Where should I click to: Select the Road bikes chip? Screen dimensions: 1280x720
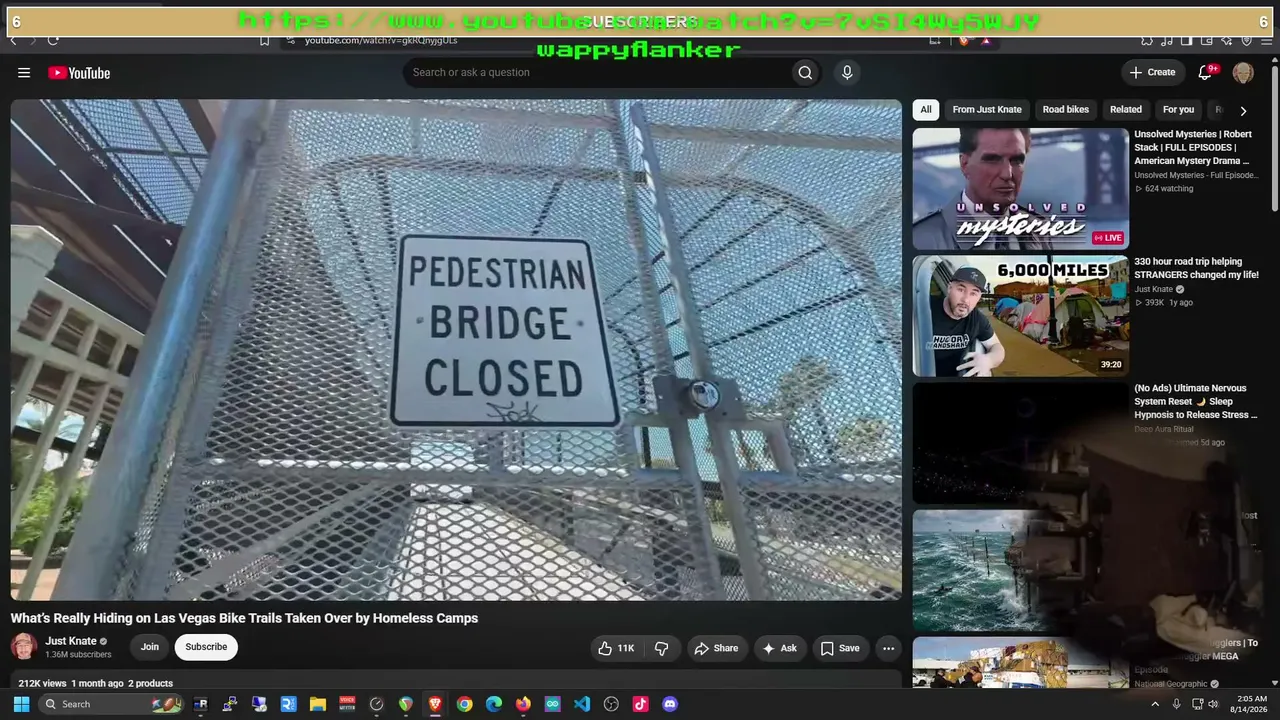(1066, 110)
